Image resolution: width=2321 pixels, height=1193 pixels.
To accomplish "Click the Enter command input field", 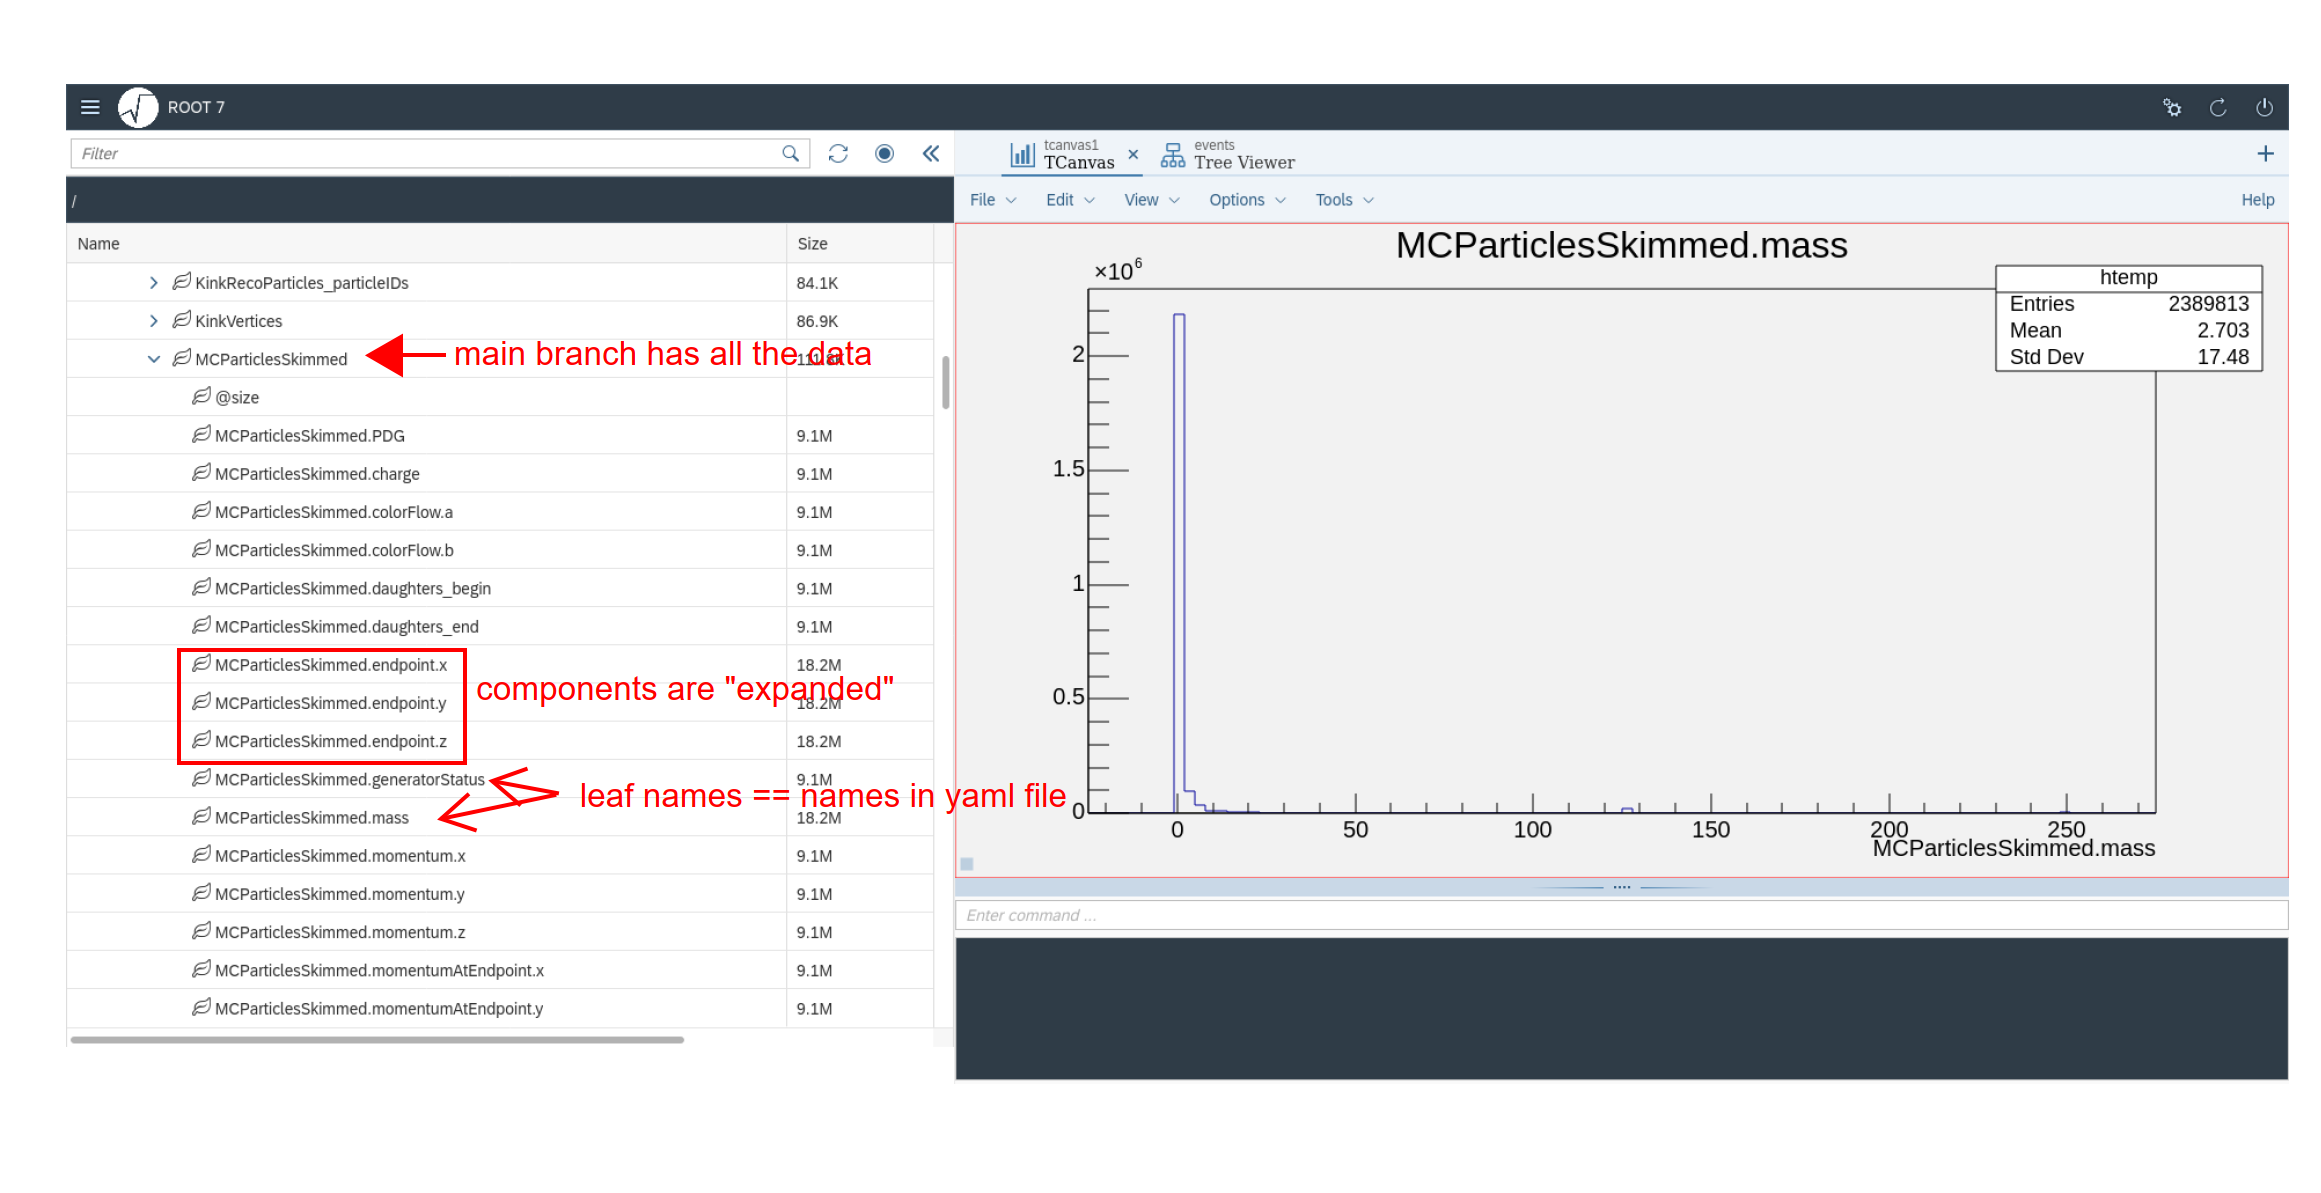I will [x=1620, y=915].
